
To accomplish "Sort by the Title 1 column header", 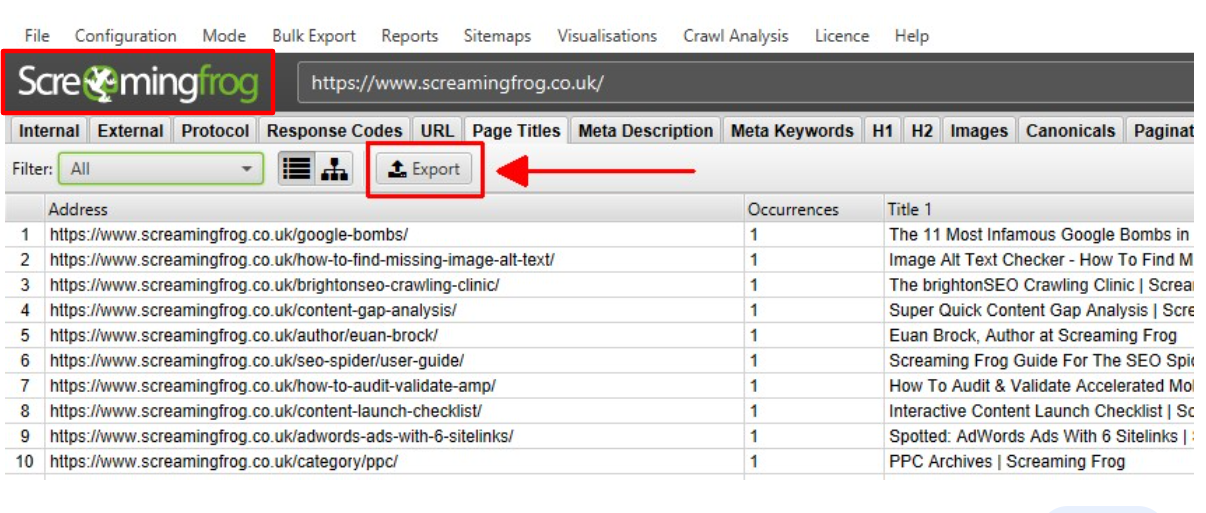I will (1039, 209).
